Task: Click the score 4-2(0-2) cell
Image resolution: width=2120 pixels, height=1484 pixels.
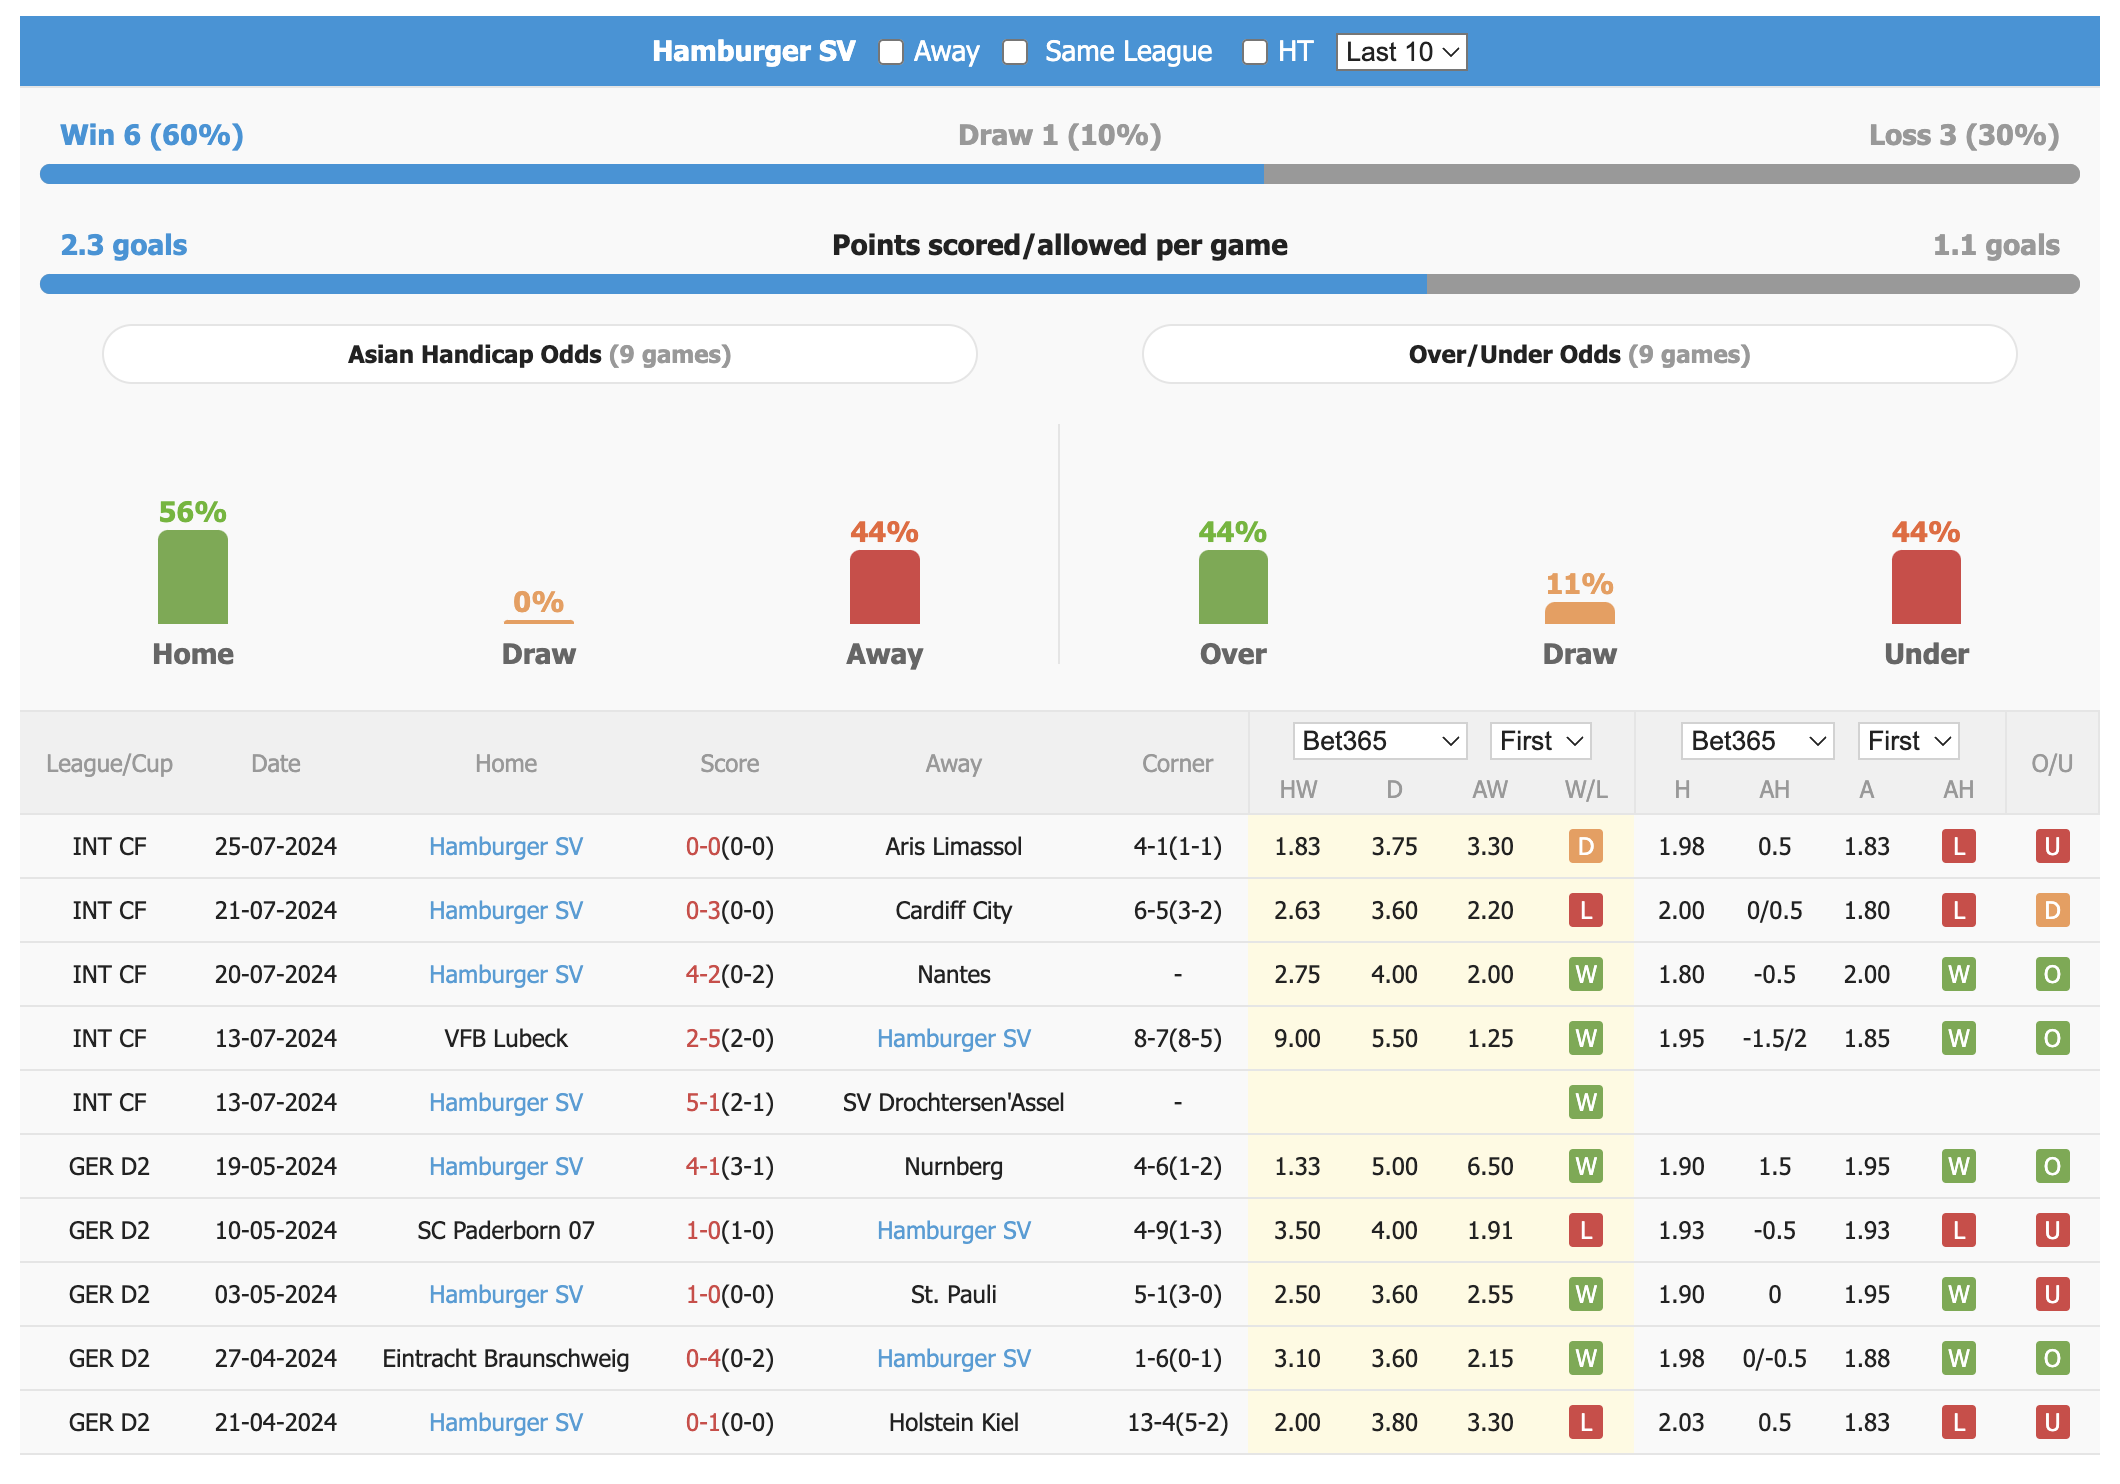Action: coord(730,974)
